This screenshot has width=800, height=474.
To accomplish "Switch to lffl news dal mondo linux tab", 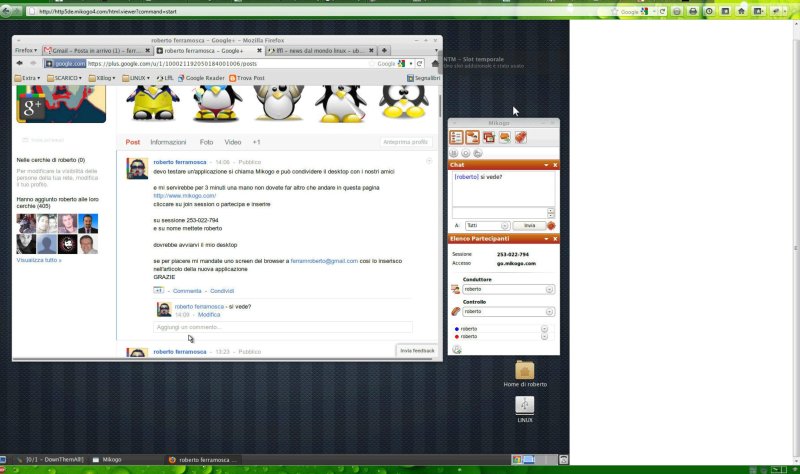I will [x=321, y=51].
